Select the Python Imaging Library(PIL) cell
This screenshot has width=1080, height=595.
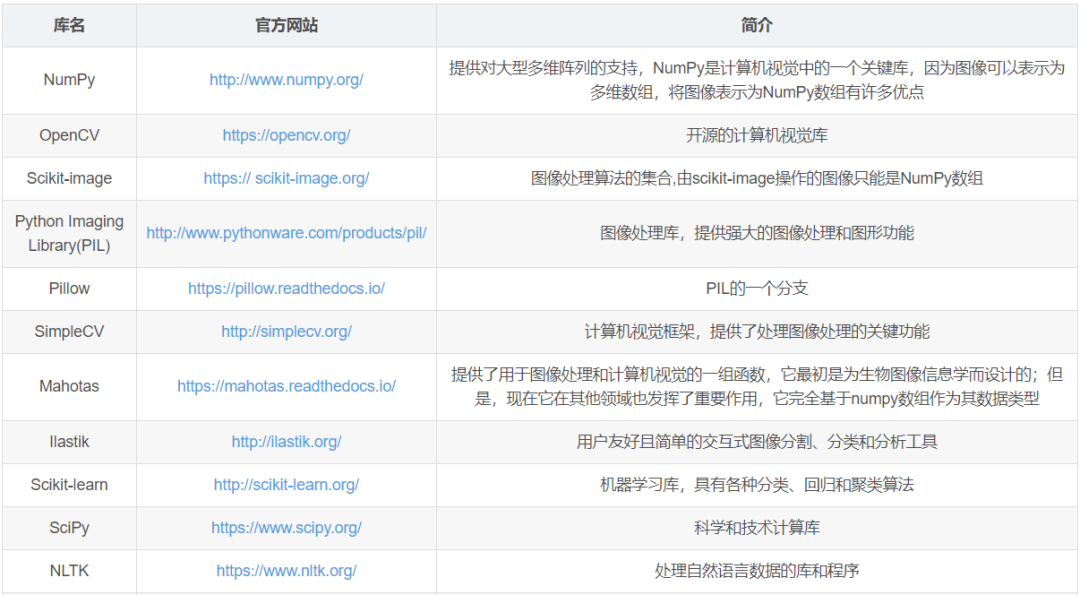[69, 233]
